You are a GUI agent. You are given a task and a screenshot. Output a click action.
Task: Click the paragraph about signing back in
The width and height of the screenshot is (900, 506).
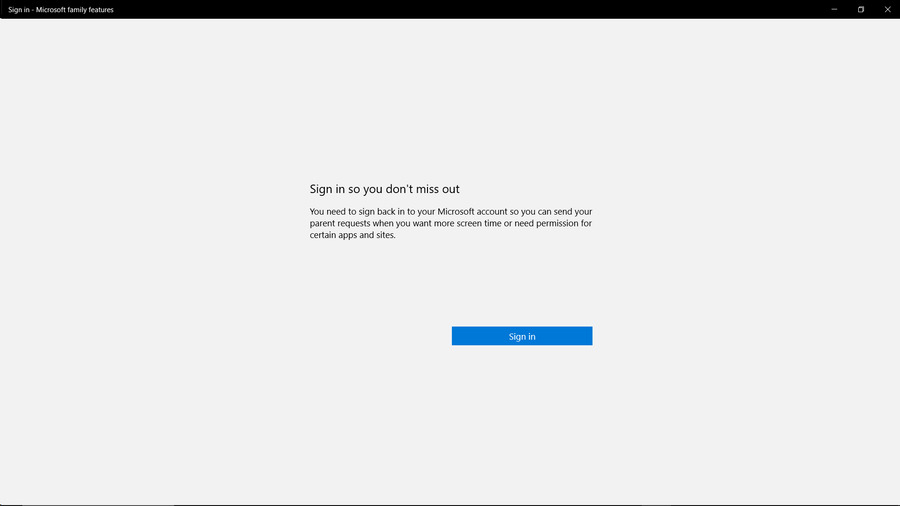pyautogui.click(x=451, y=223)
